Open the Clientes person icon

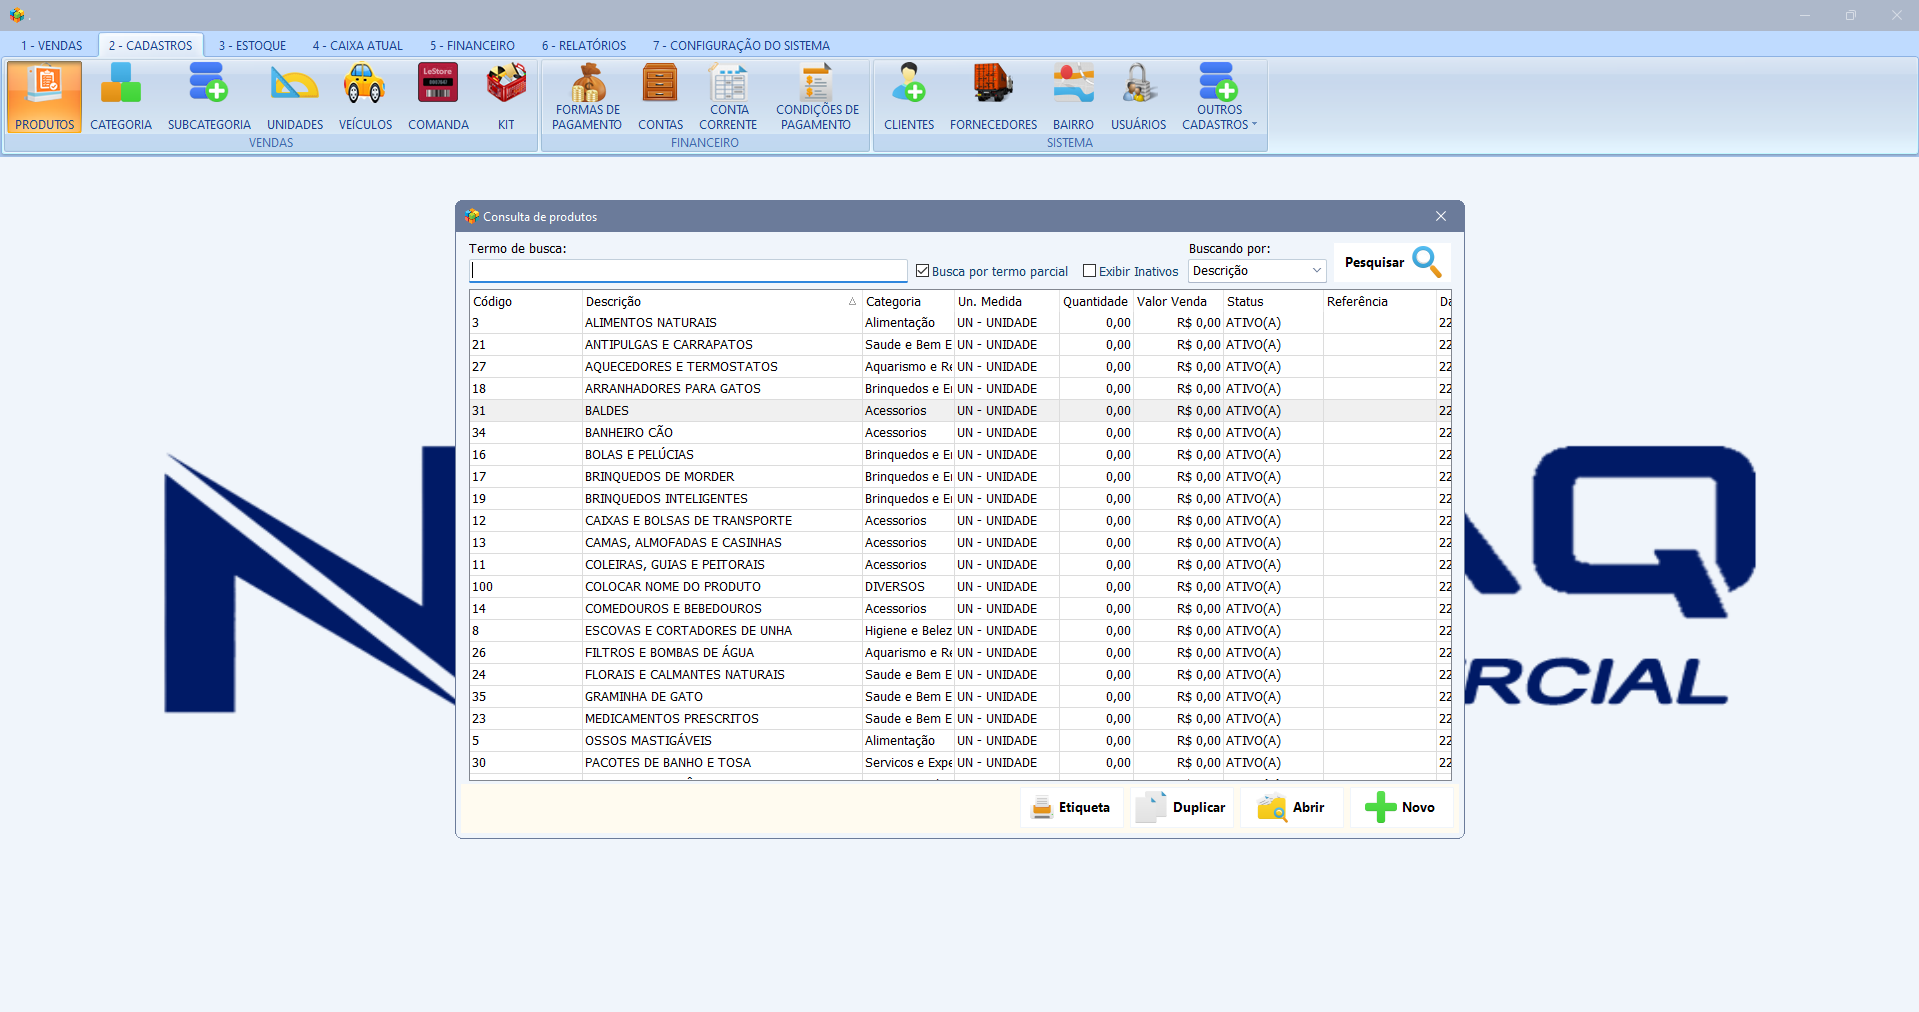pyautogui.click(x=909, y=96)
